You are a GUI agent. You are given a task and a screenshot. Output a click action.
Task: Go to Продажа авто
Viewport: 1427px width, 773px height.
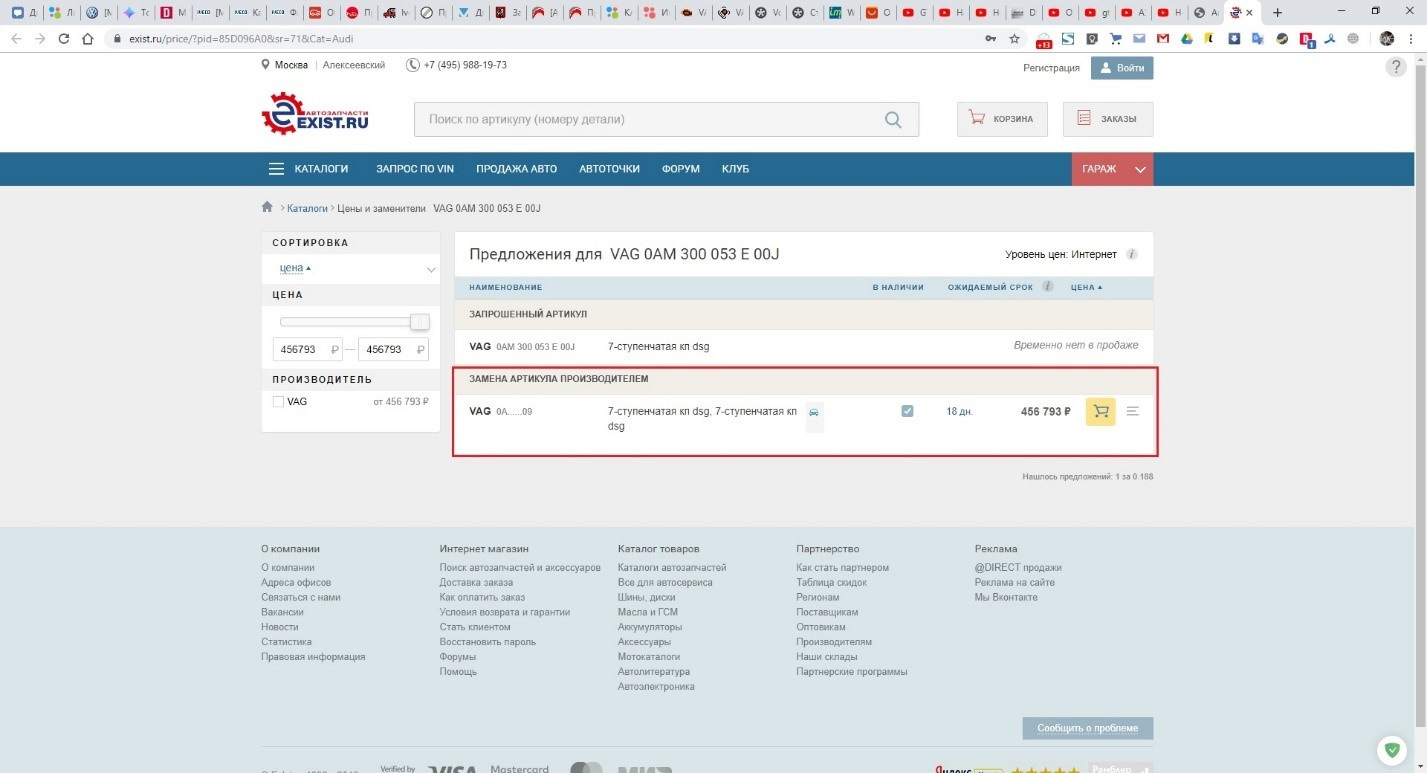(x=516, y=169)
